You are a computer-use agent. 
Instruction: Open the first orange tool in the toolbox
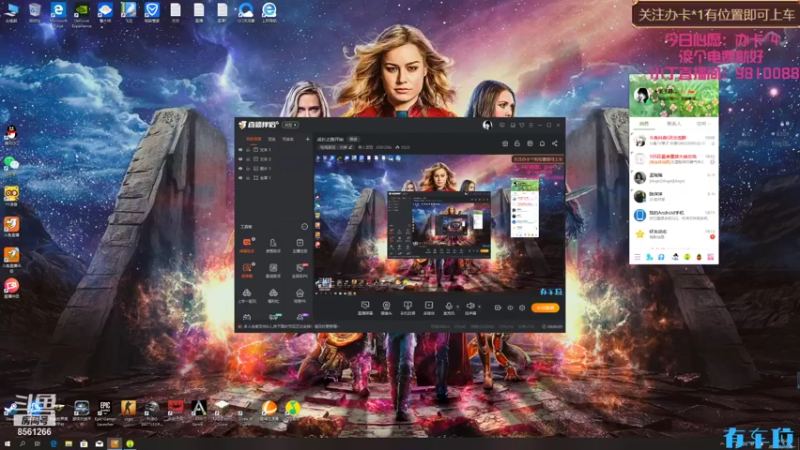247,245
